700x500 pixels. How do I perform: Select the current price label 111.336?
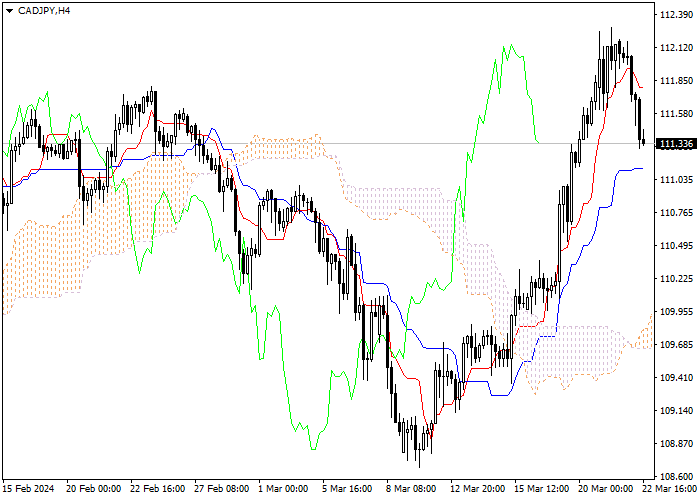[x=676, y=144]
